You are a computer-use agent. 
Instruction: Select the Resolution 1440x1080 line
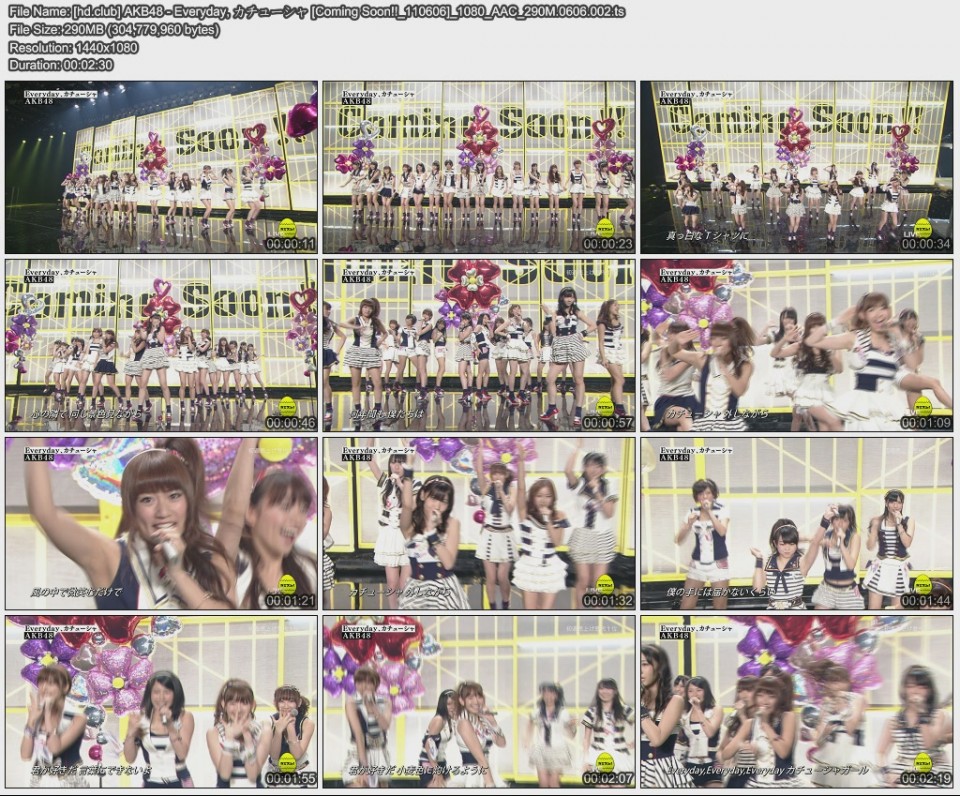pyautogui.click(x=73, y=47)
